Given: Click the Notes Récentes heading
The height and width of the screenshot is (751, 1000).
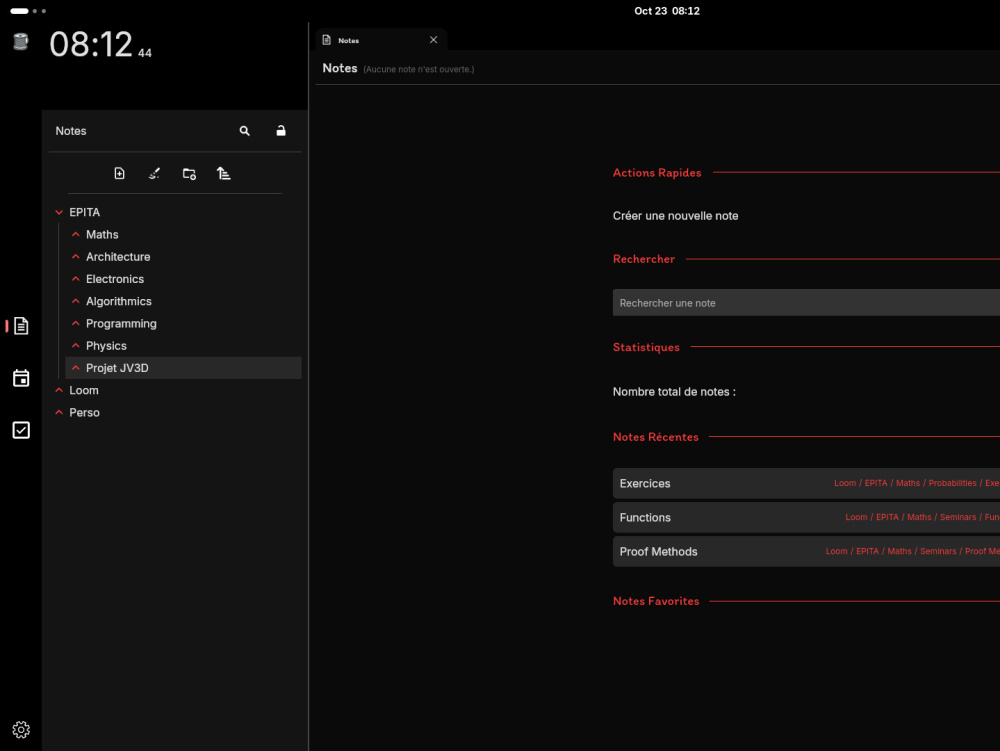Looking at the screenshot, I should point(656,437).
